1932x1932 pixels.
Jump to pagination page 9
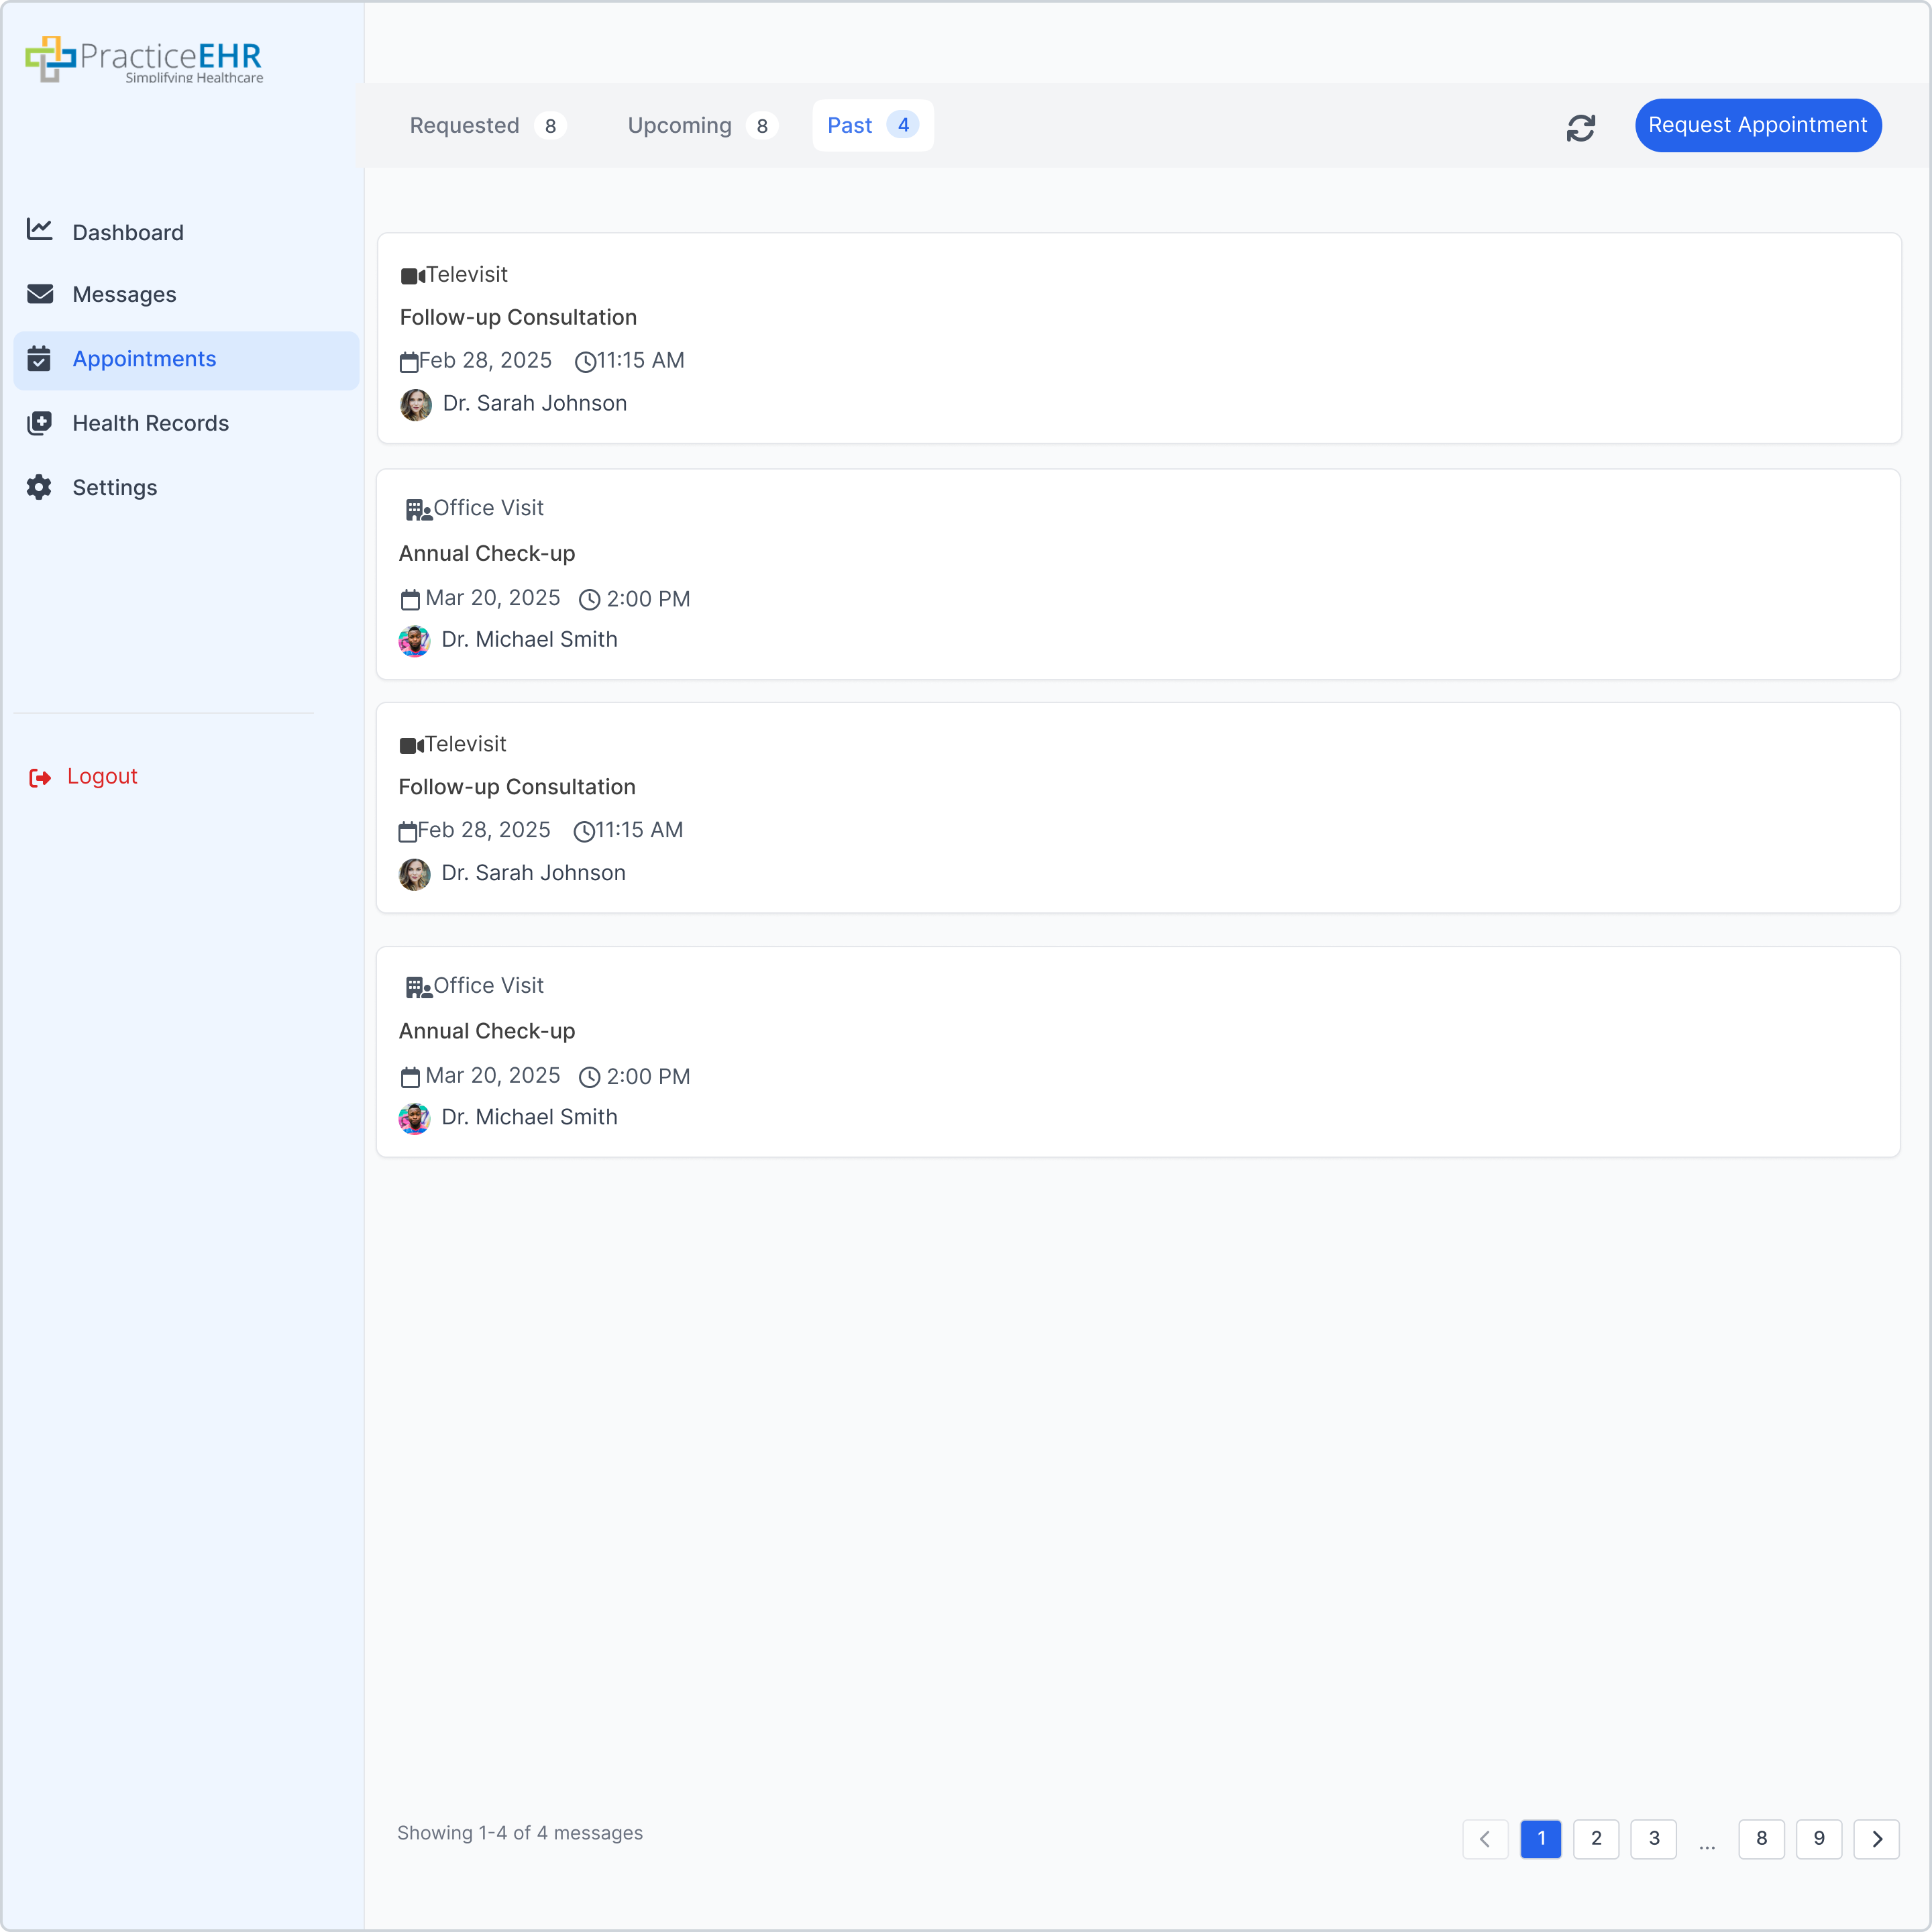(1818, 1839)
